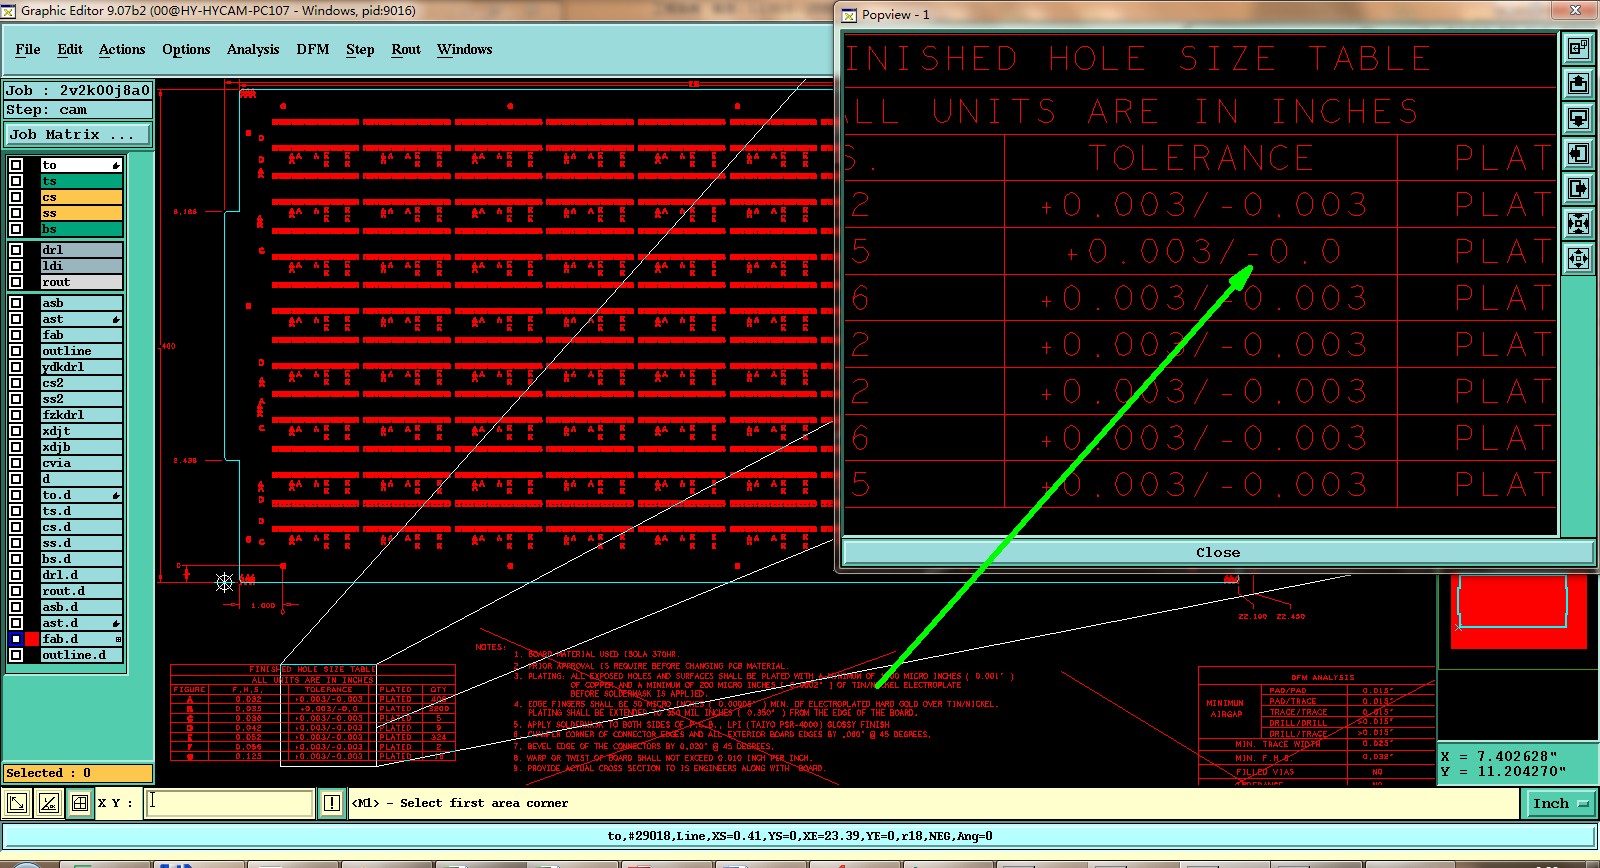Viewport: 1600px width, 868px height.
Task: Open the Rout menu
Action: [x=406, y=49]
